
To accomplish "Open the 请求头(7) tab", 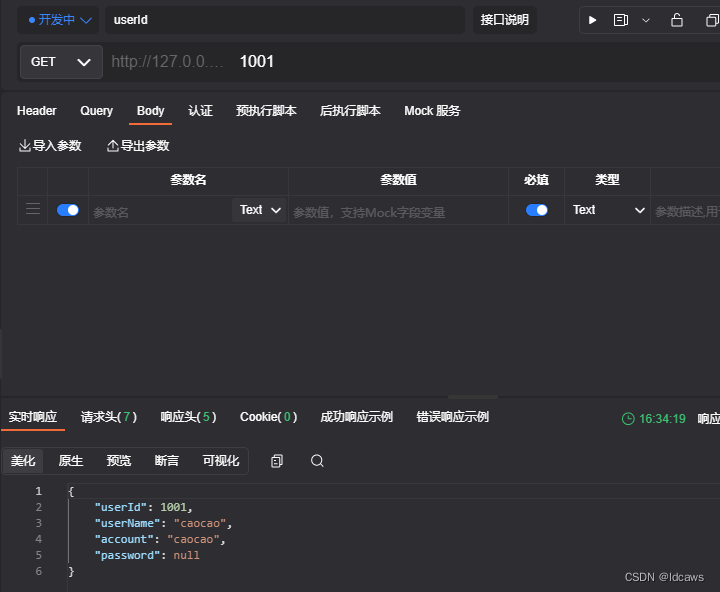I will coord(109,417).
